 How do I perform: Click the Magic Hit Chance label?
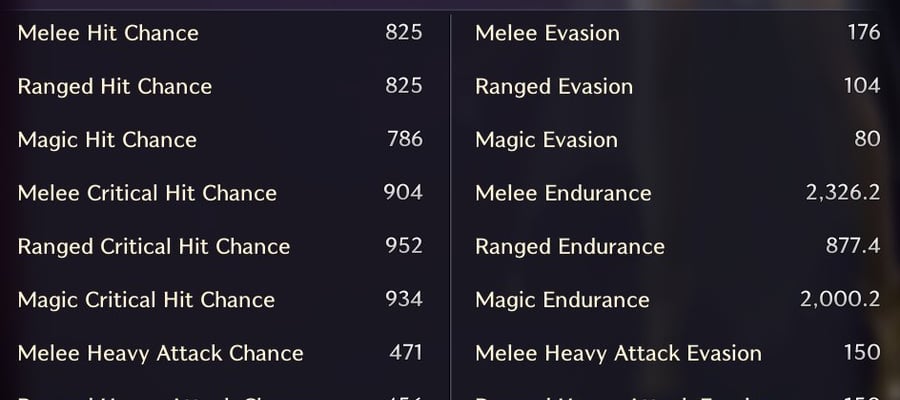click(107, 140)
